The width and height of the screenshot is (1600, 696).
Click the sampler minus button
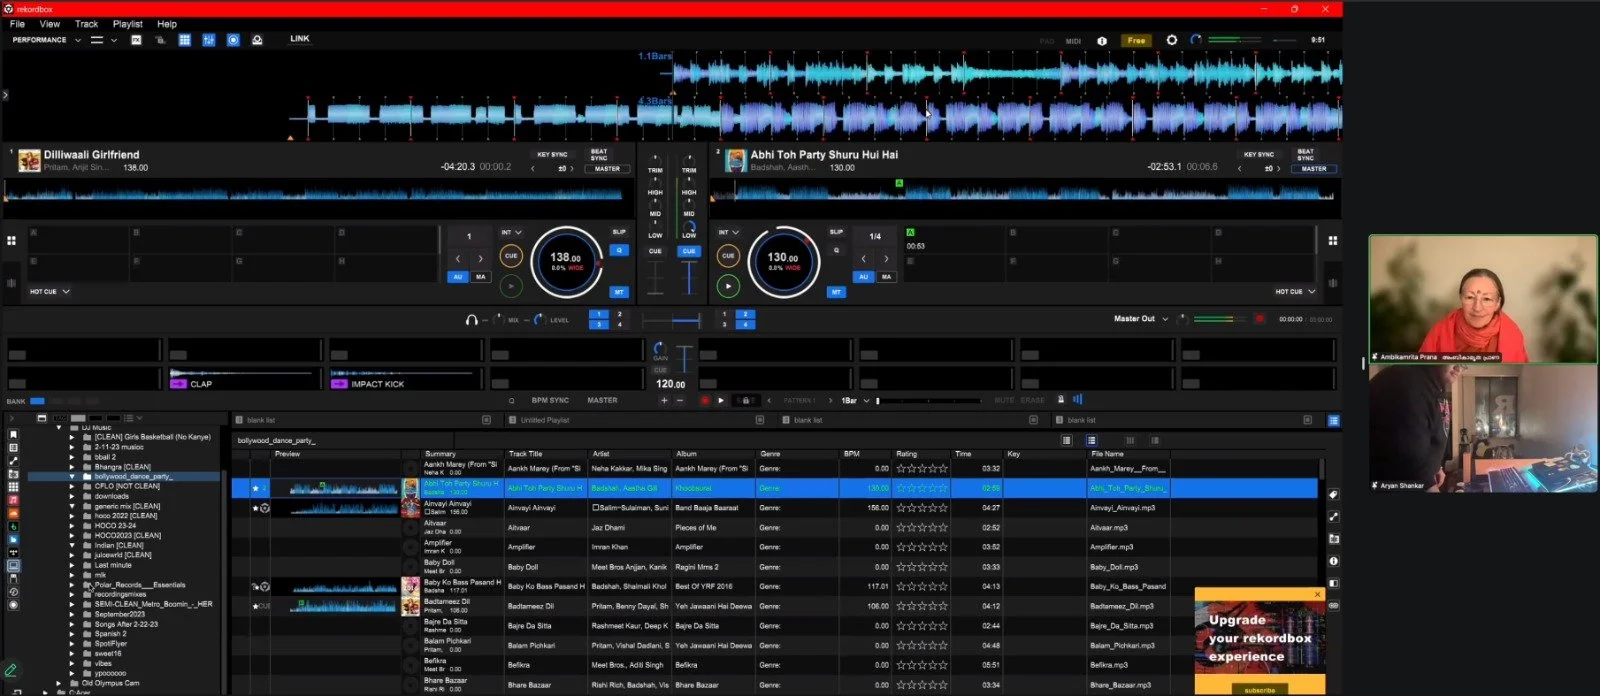click(x=680, y=400)
